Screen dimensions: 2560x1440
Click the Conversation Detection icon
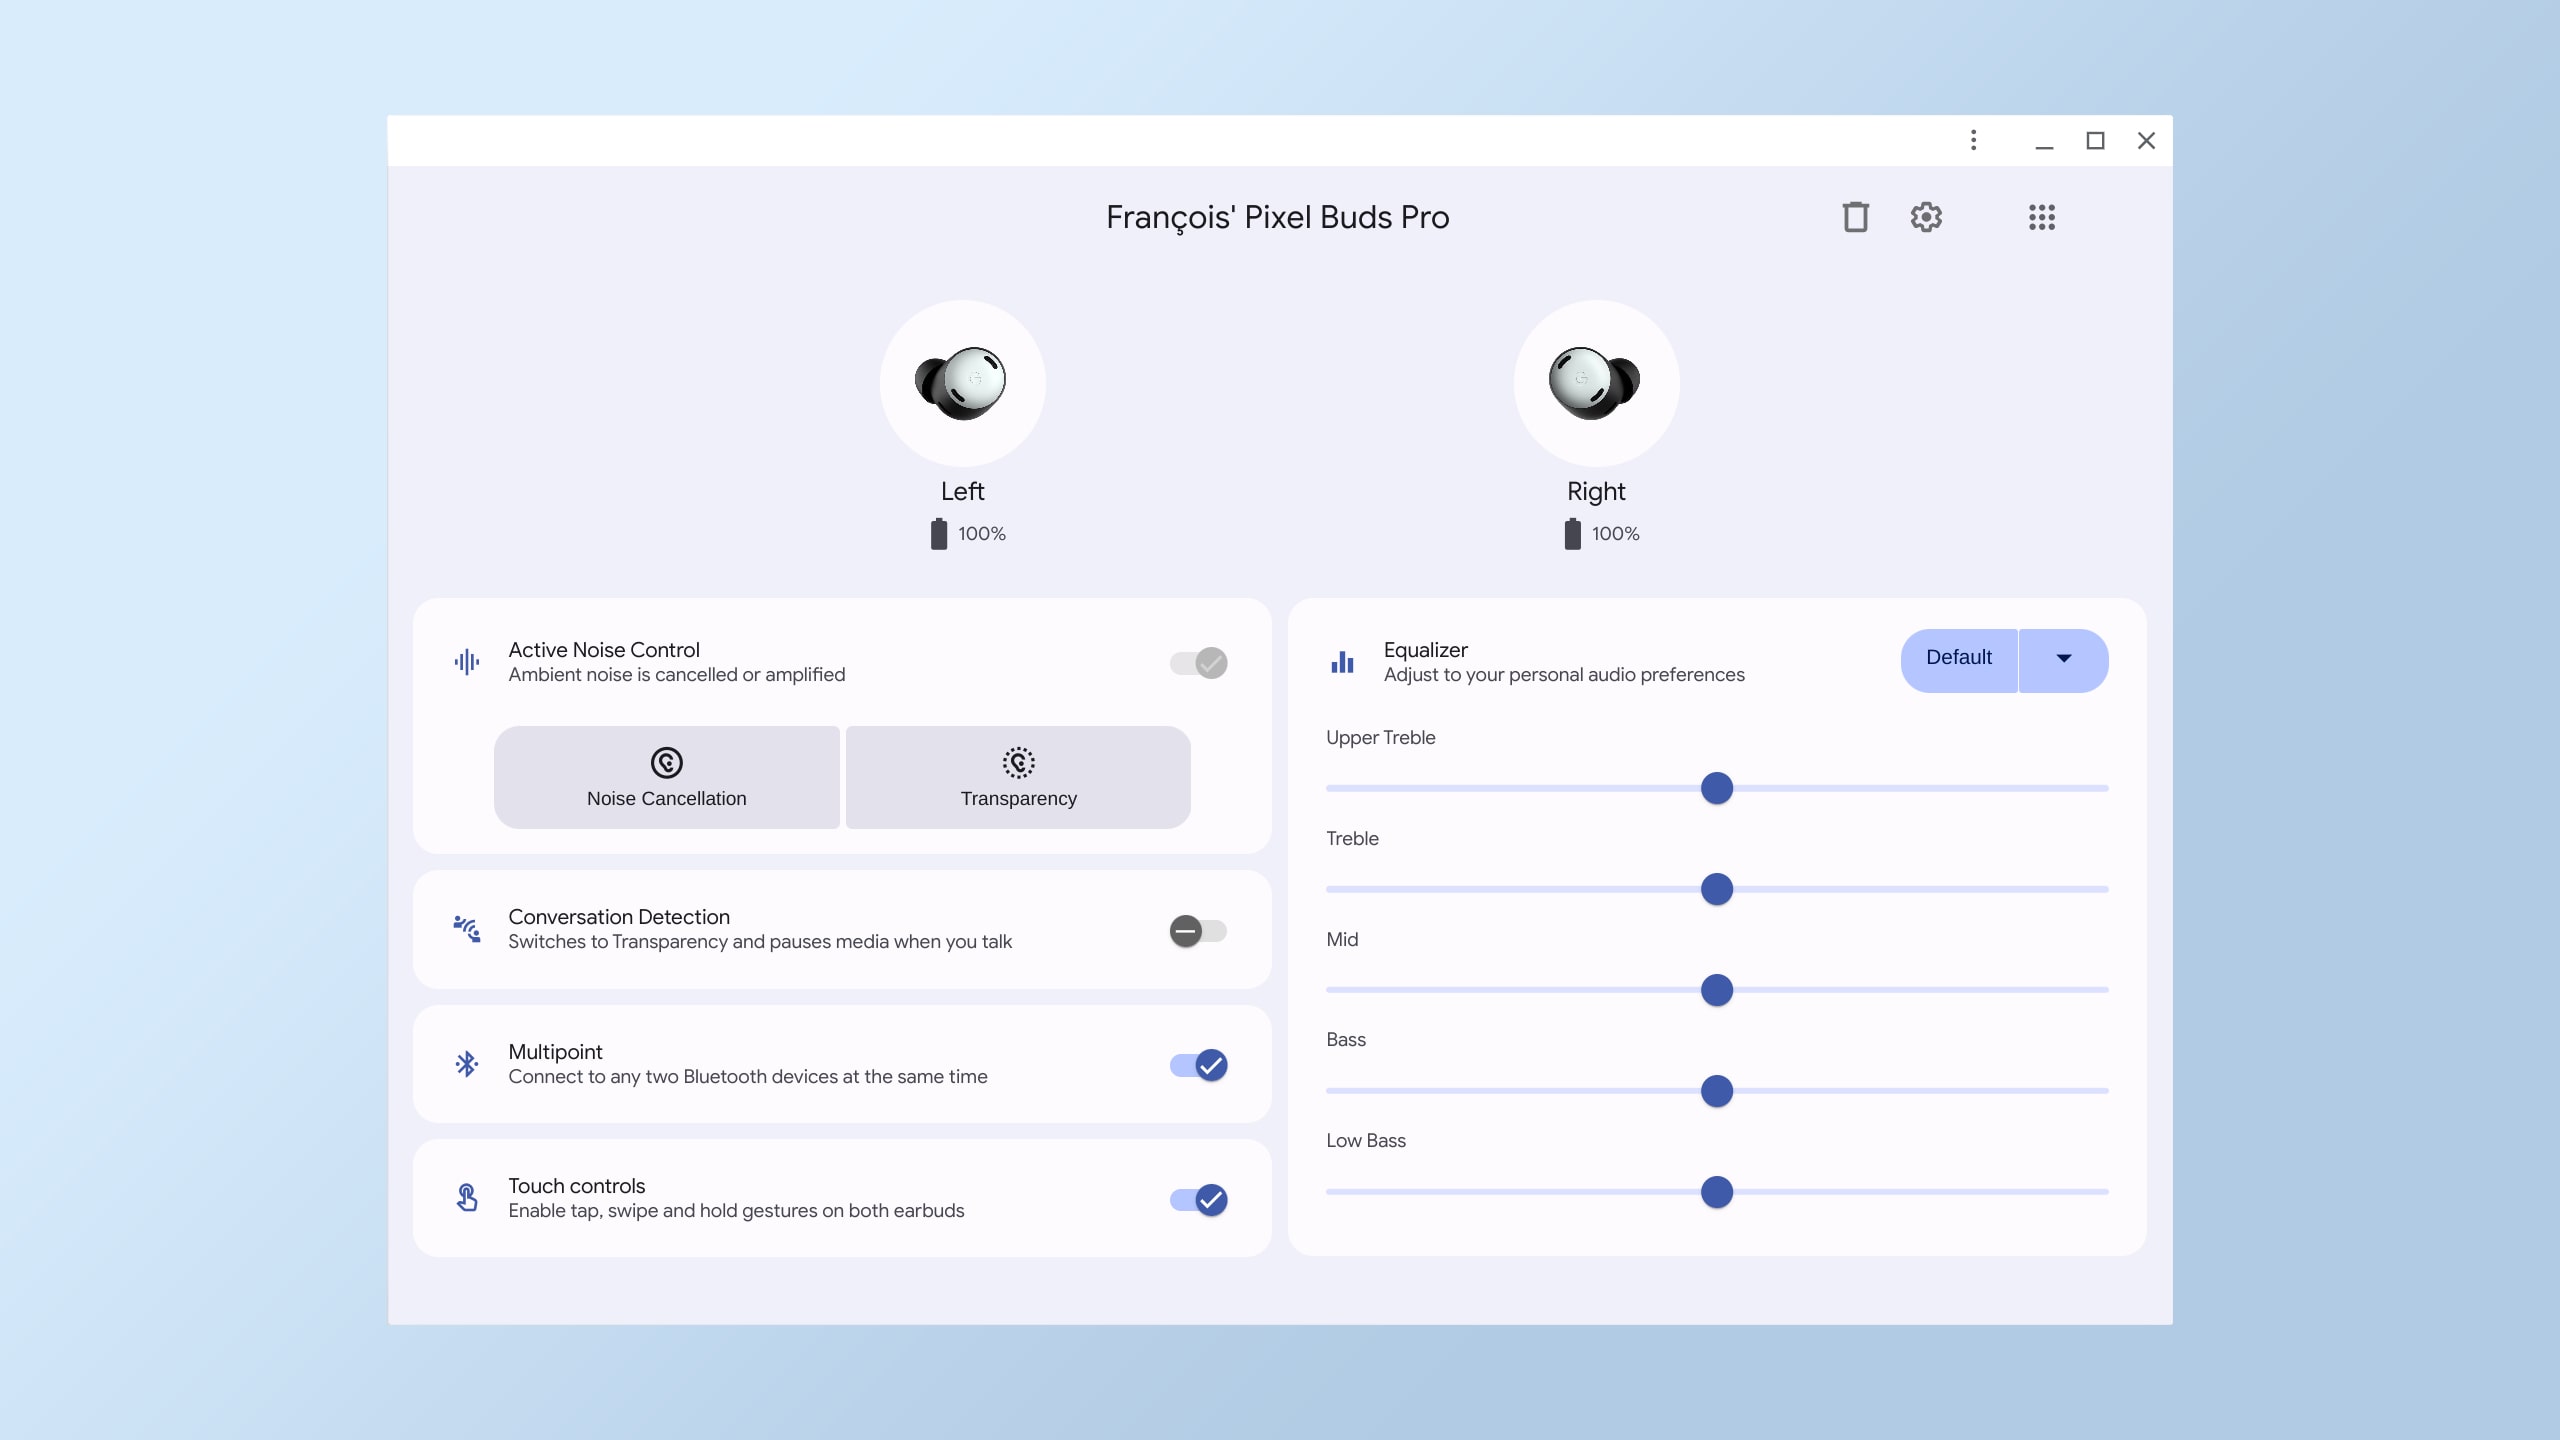[466, 928]
